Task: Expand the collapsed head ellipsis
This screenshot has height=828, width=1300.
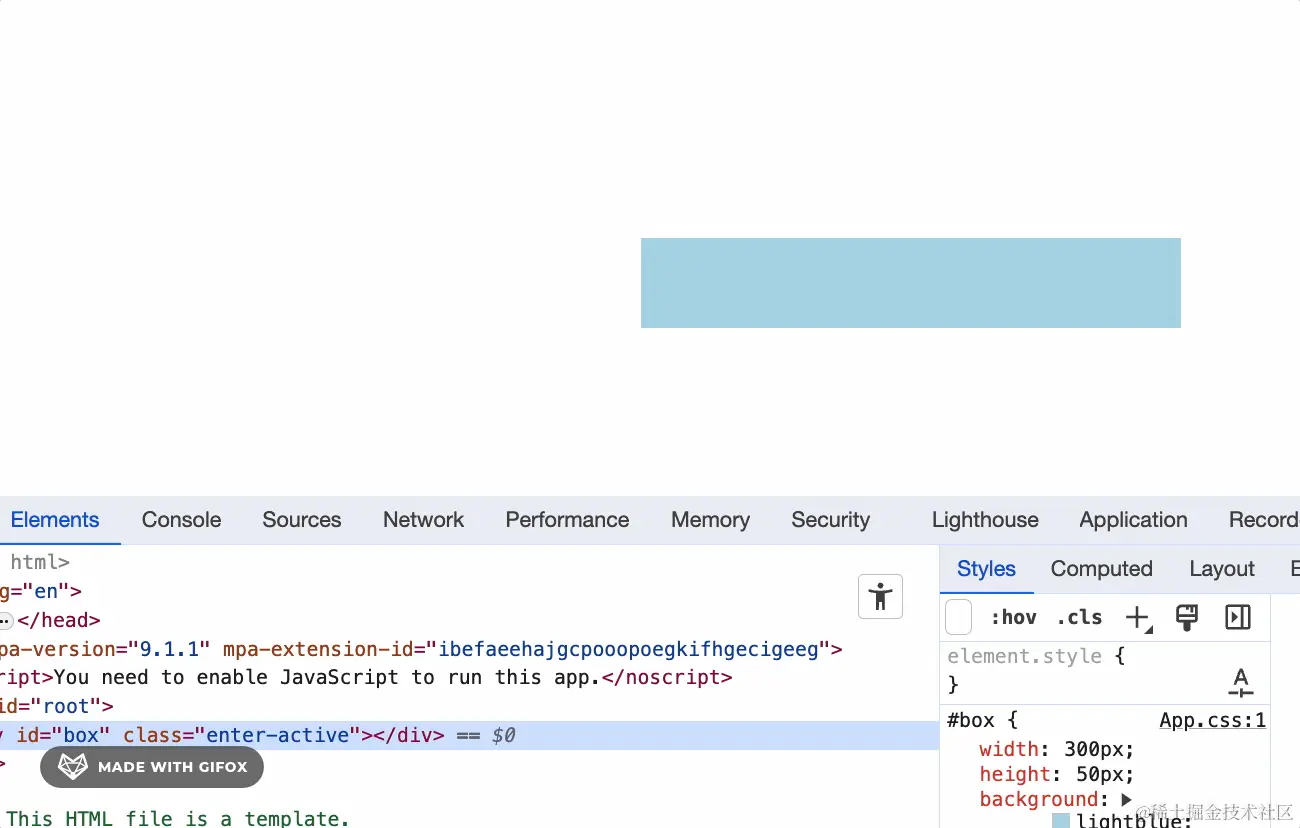Action: (x=5, y=620)
